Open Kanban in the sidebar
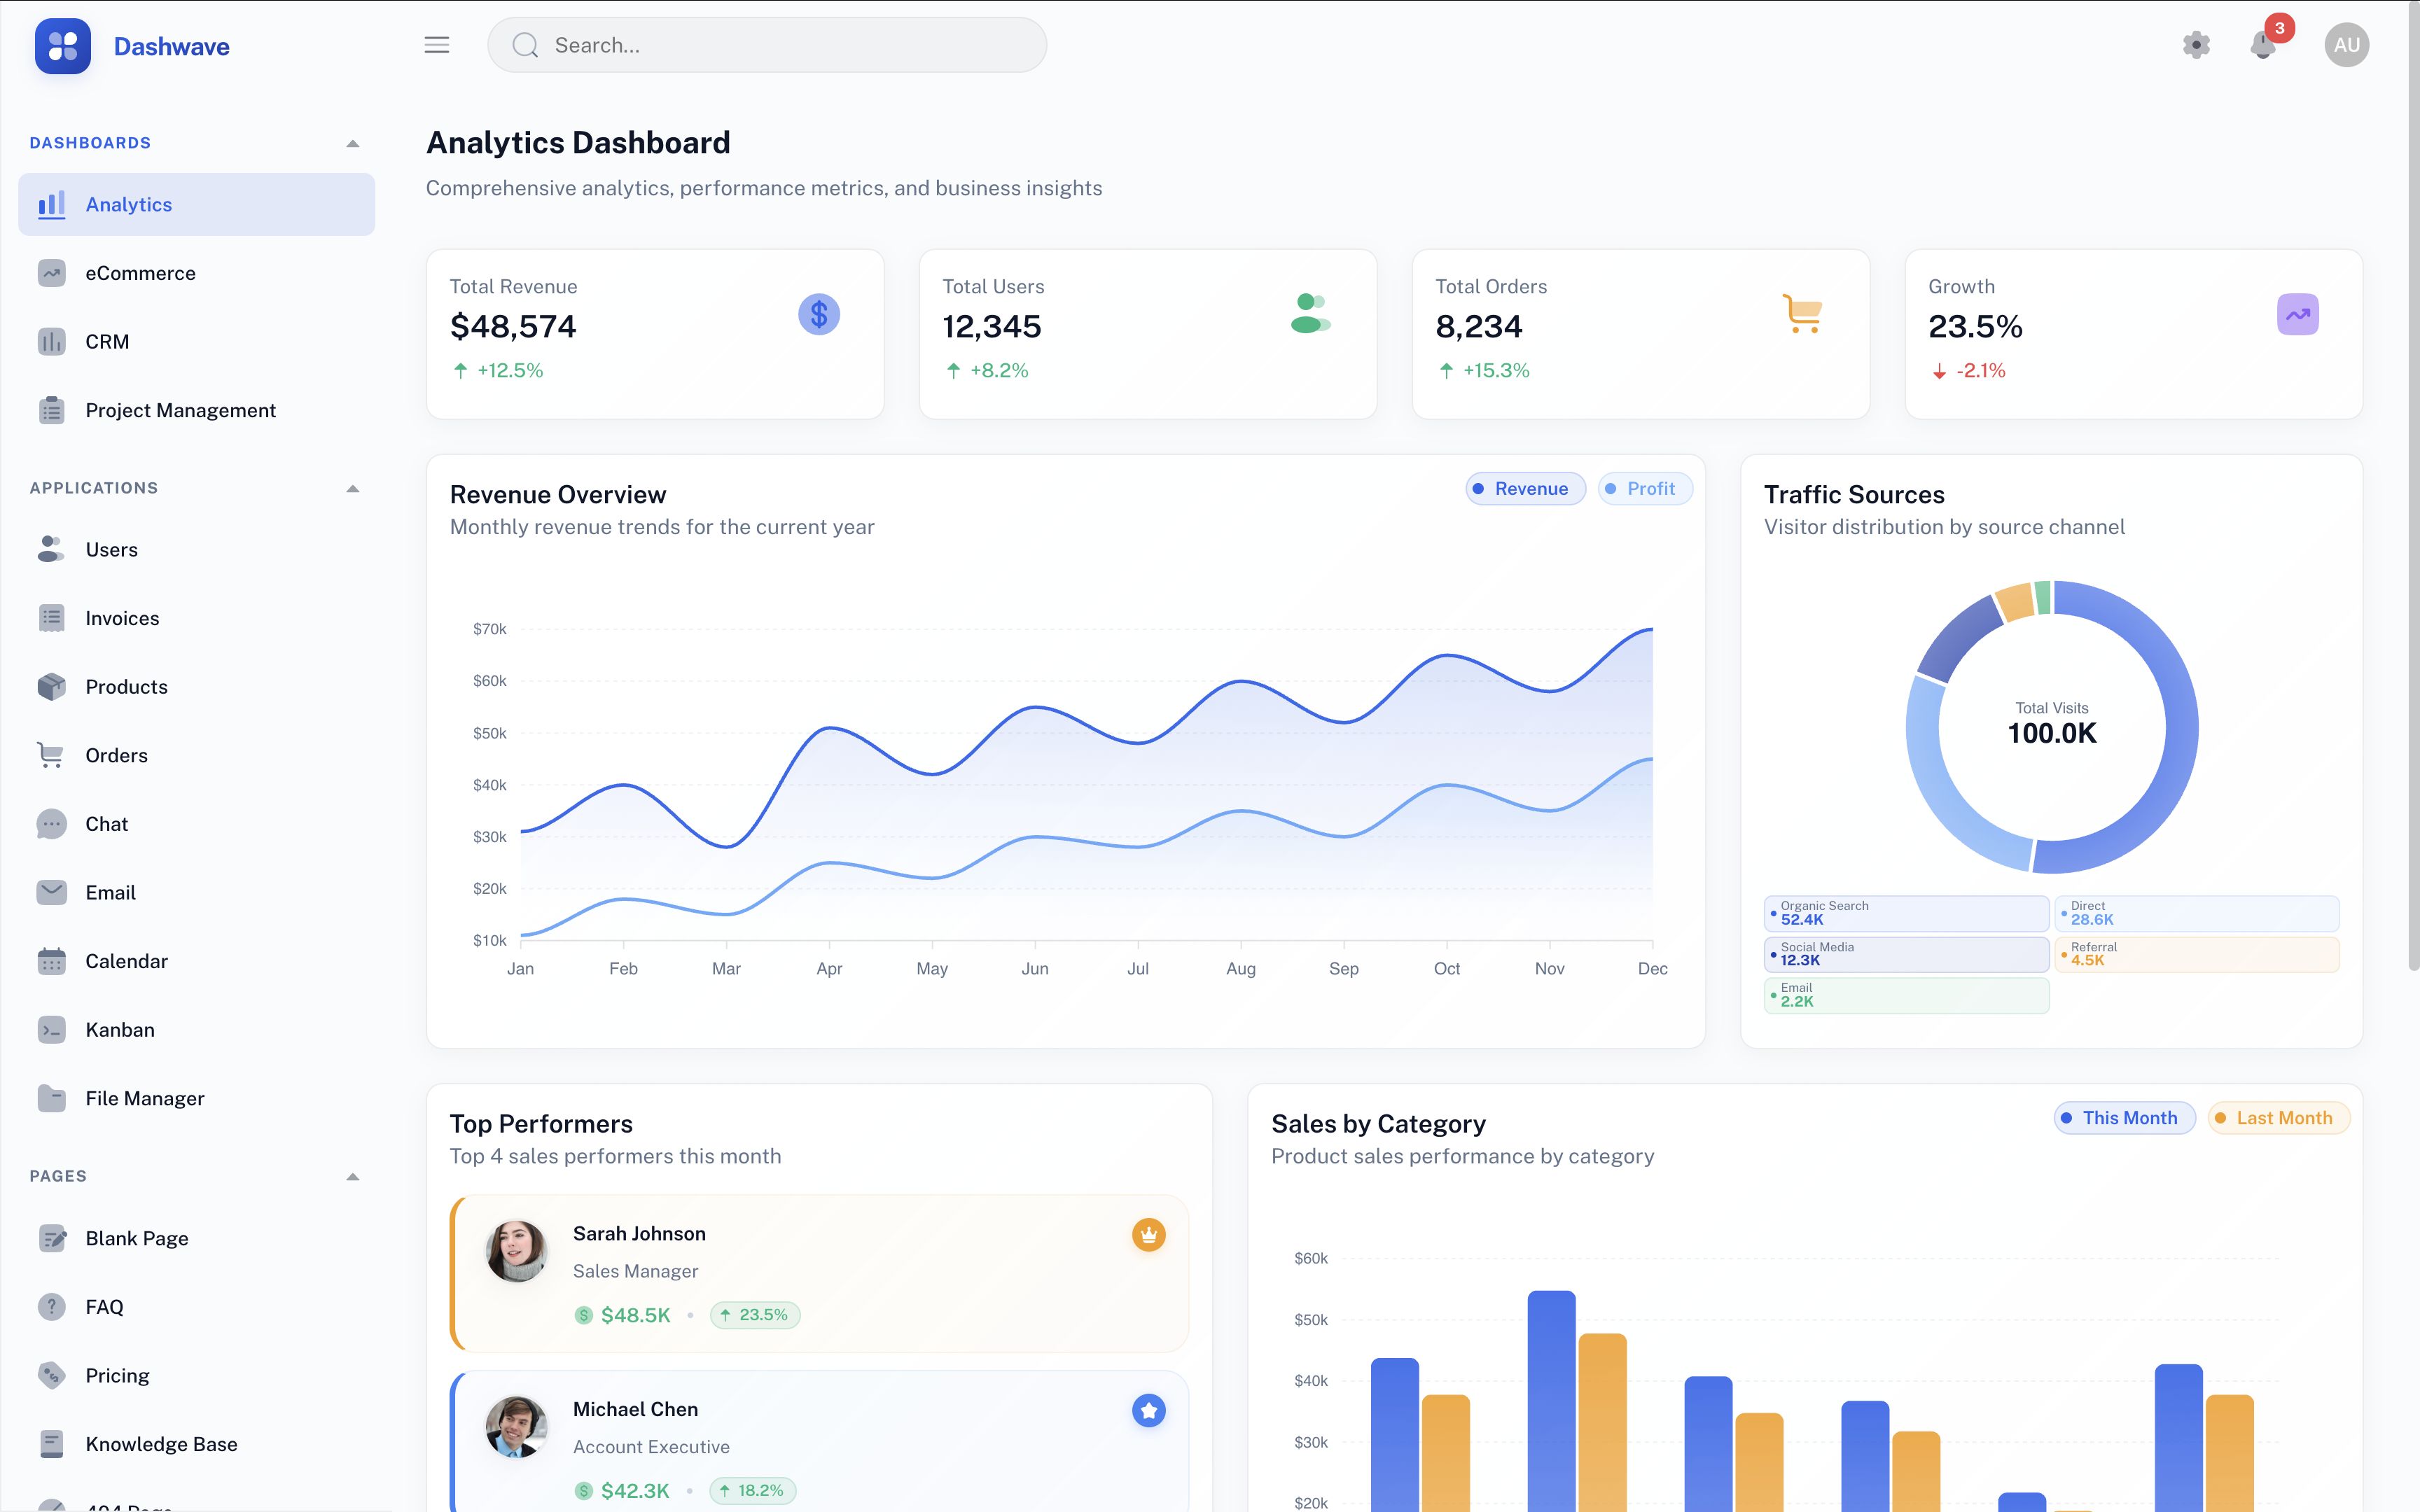2420x1512 pixels. (119, 1030)
